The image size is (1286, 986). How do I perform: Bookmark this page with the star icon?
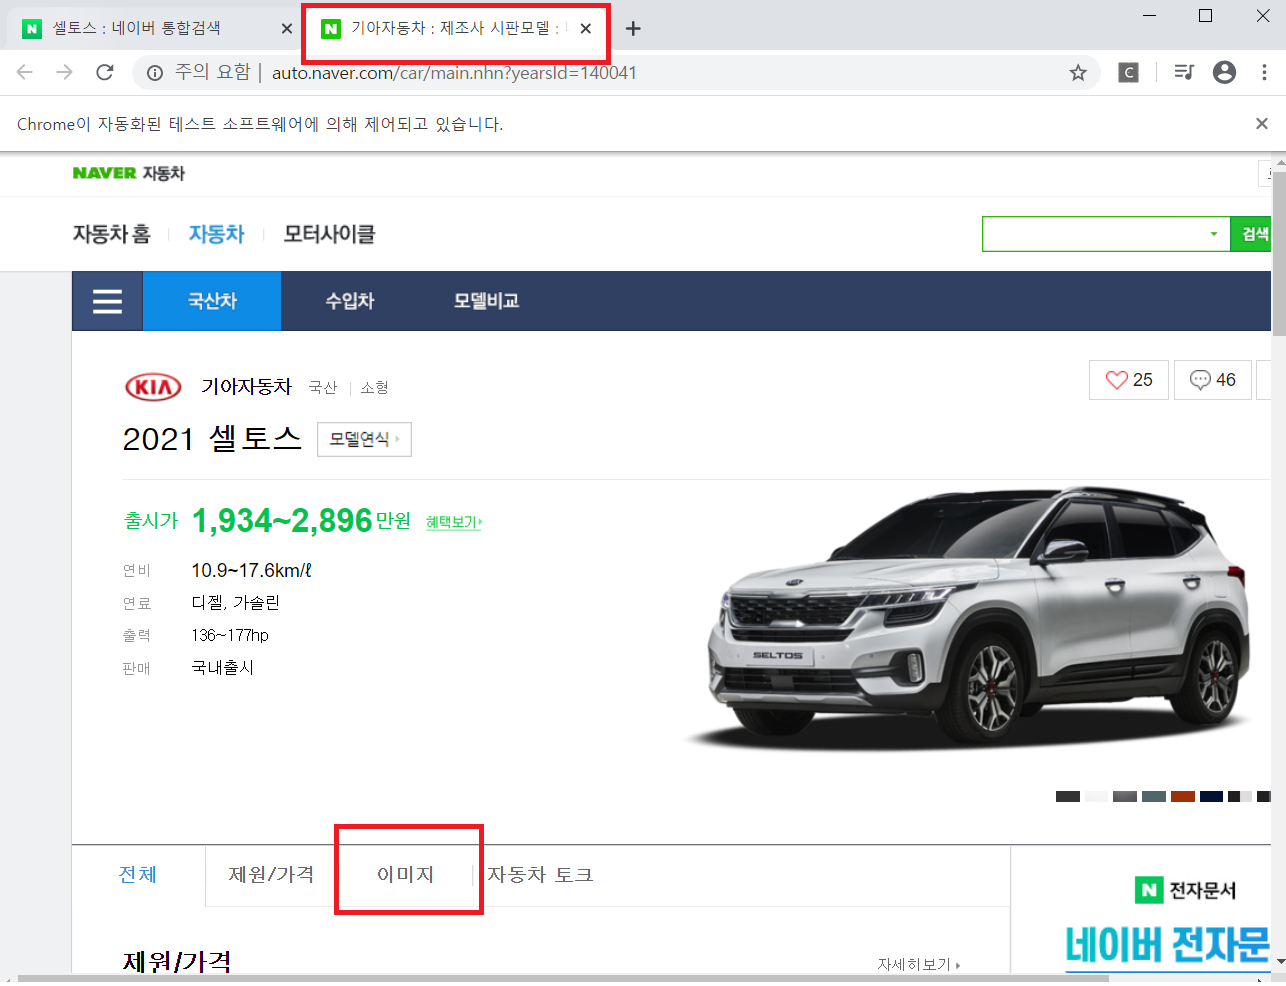(x=1078, y=73)
